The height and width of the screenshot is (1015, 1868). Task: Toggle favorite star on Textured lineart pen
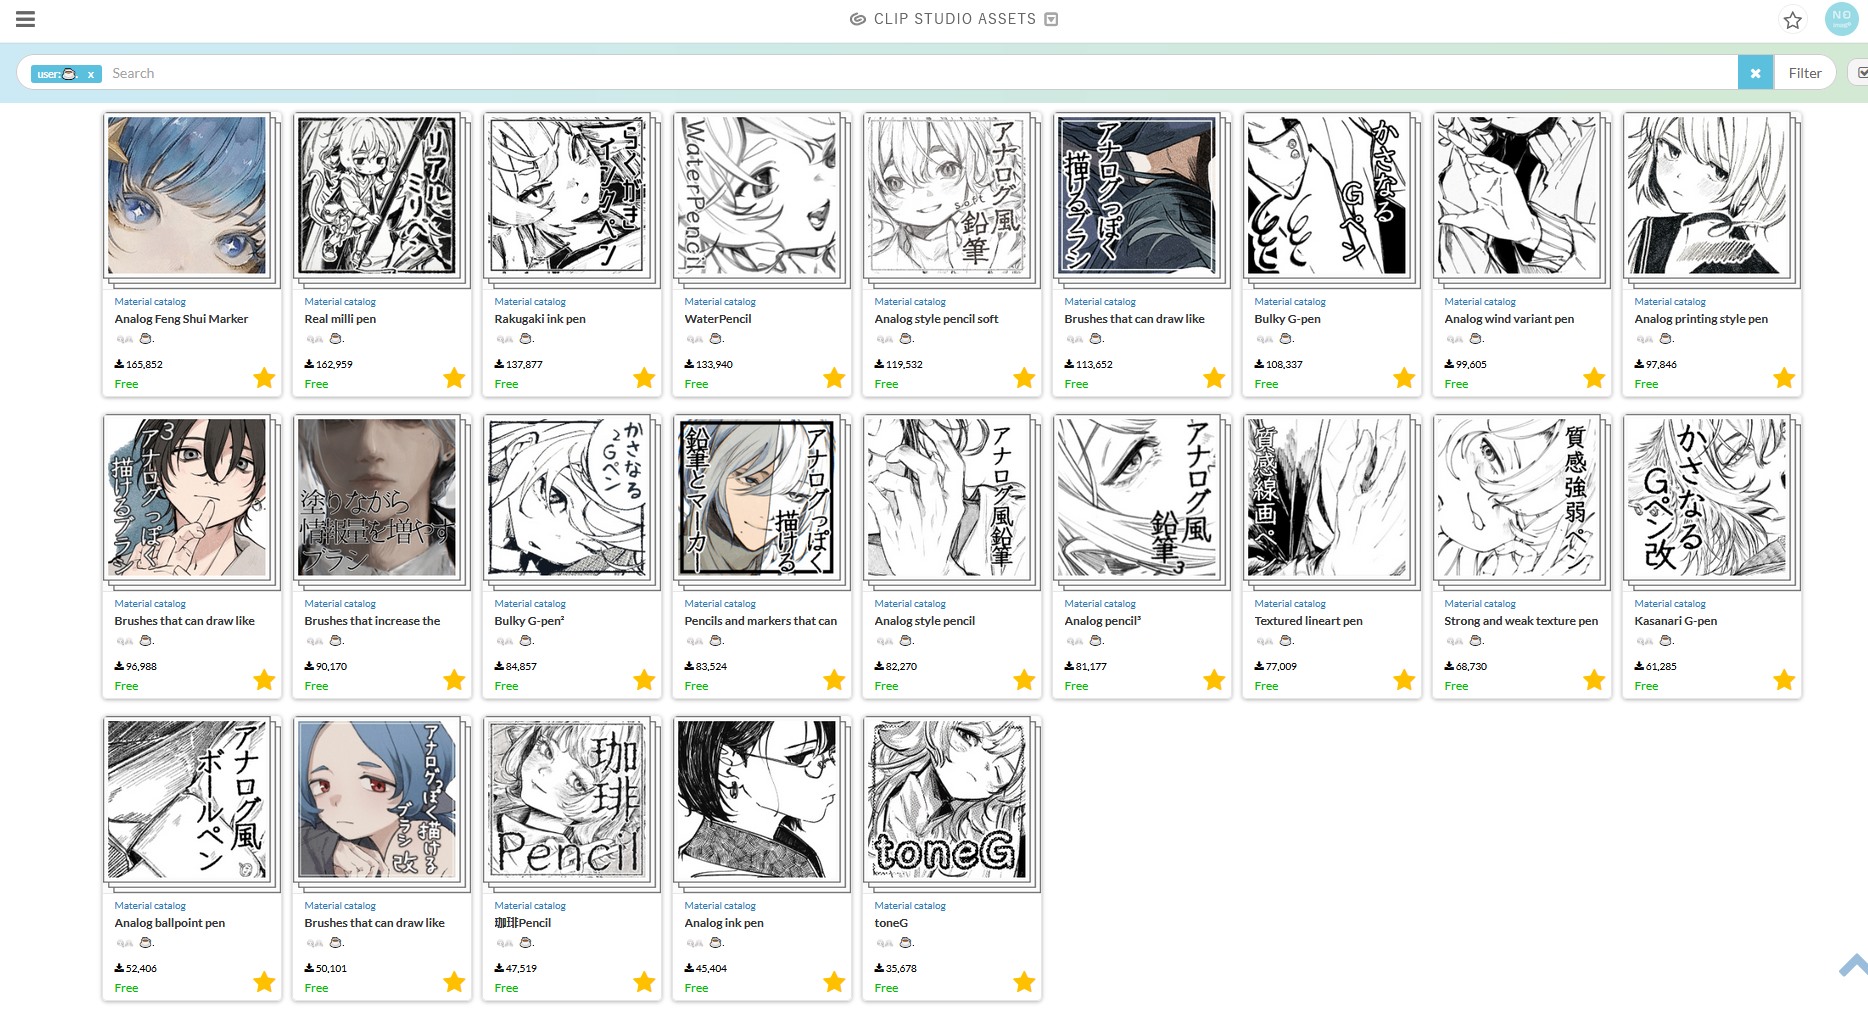[x=1404, y=680]
